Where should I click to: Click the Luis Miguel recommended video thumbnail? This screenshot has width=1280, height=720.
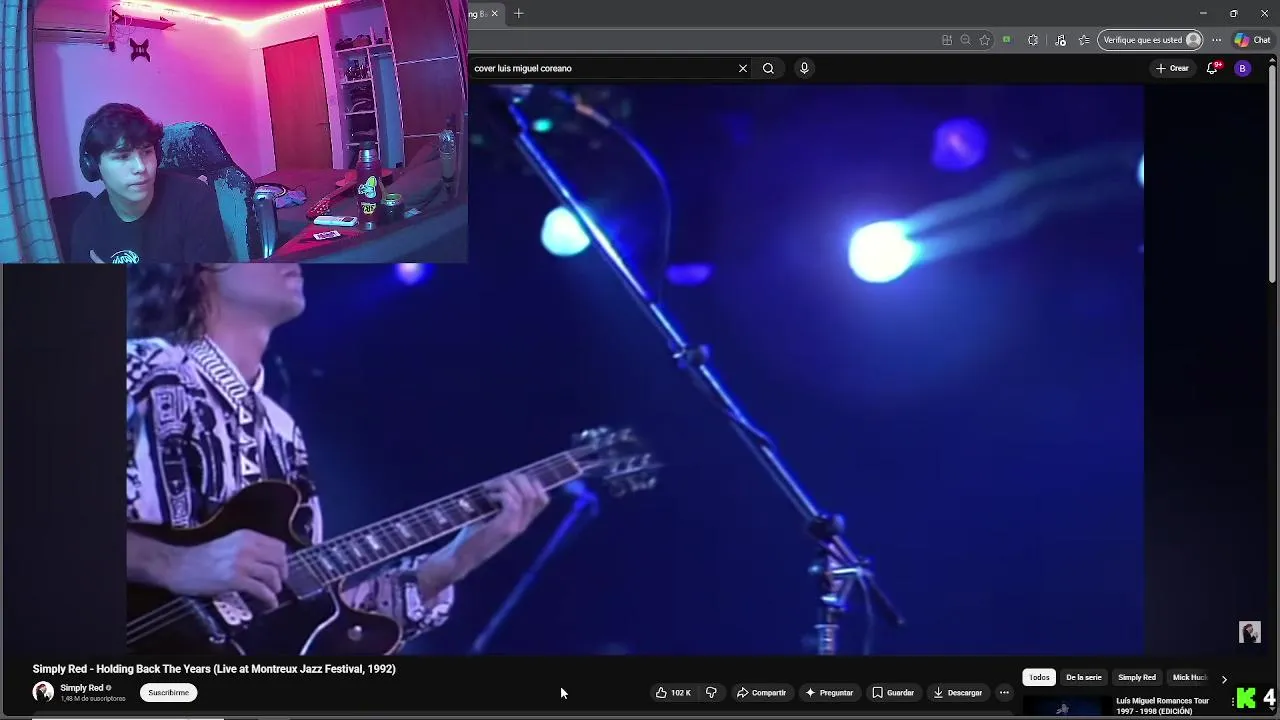[1066, 708]
